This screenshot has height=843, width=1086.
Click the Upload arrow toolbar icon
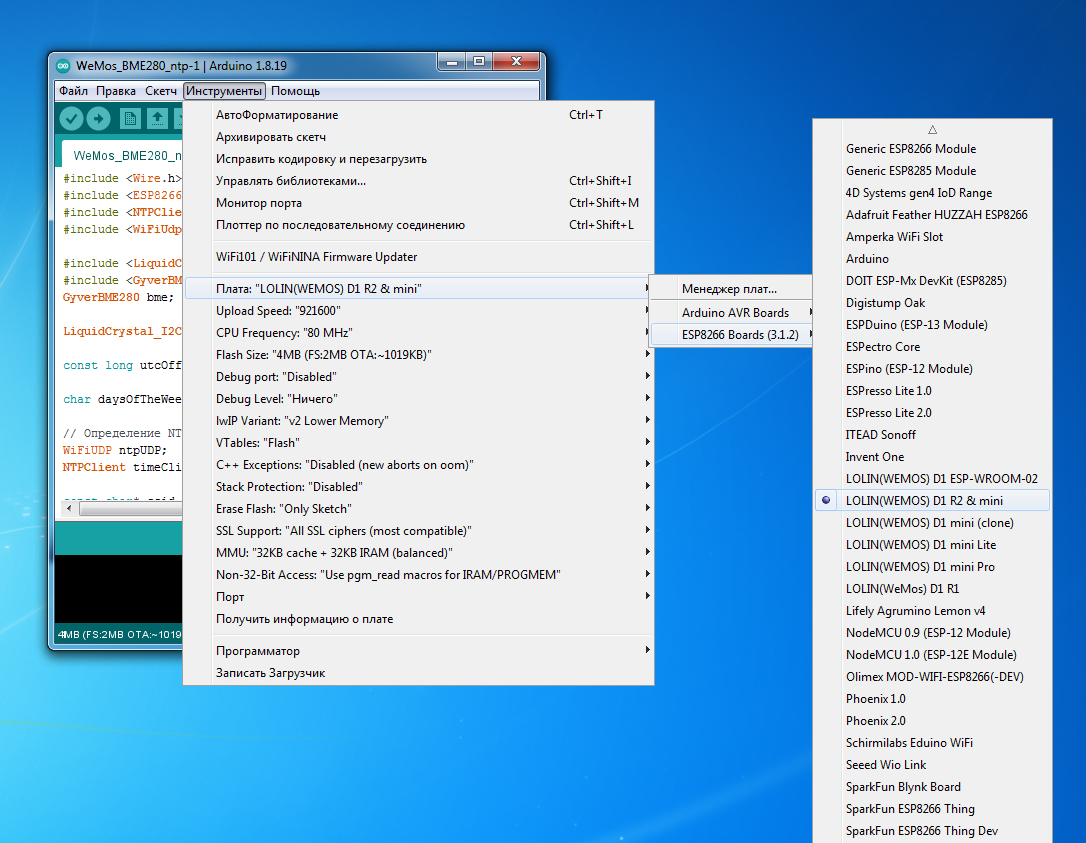98,119
